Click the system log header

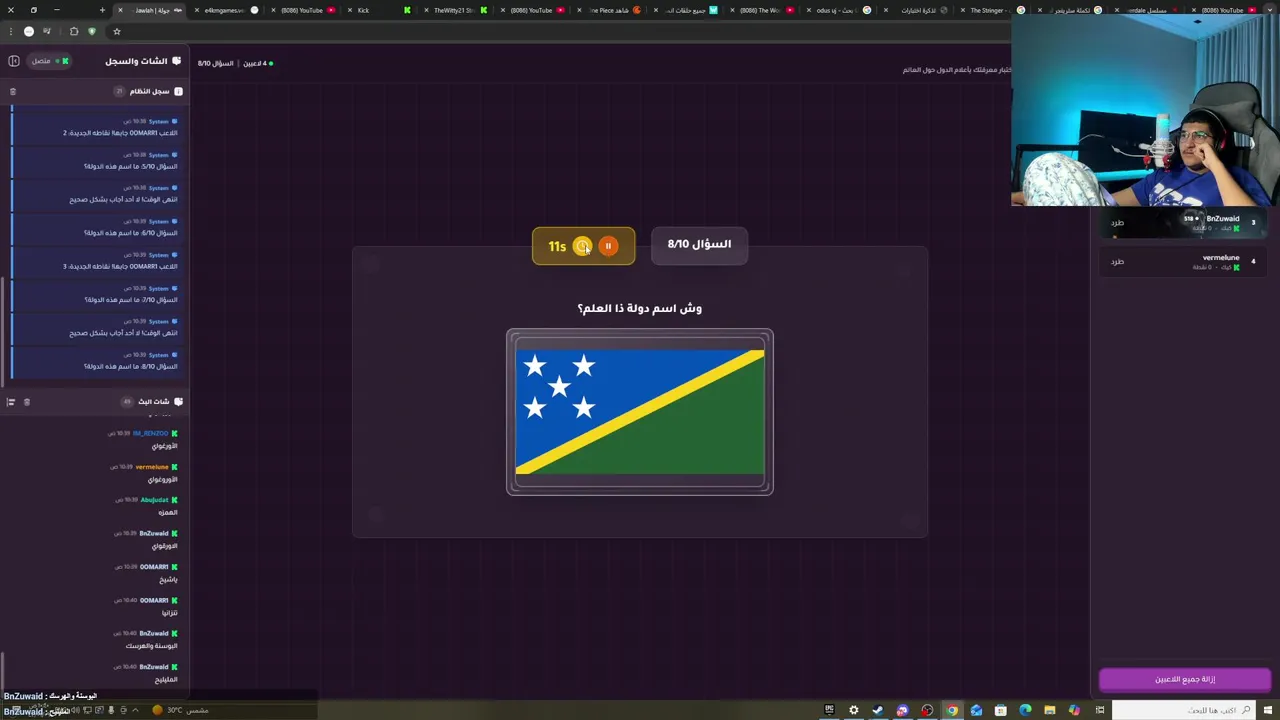(x=149, y=91)
